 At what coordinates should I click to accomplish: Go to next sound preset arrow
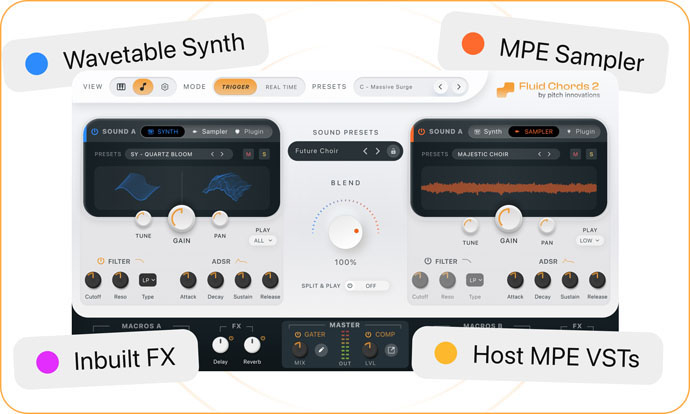377,151
